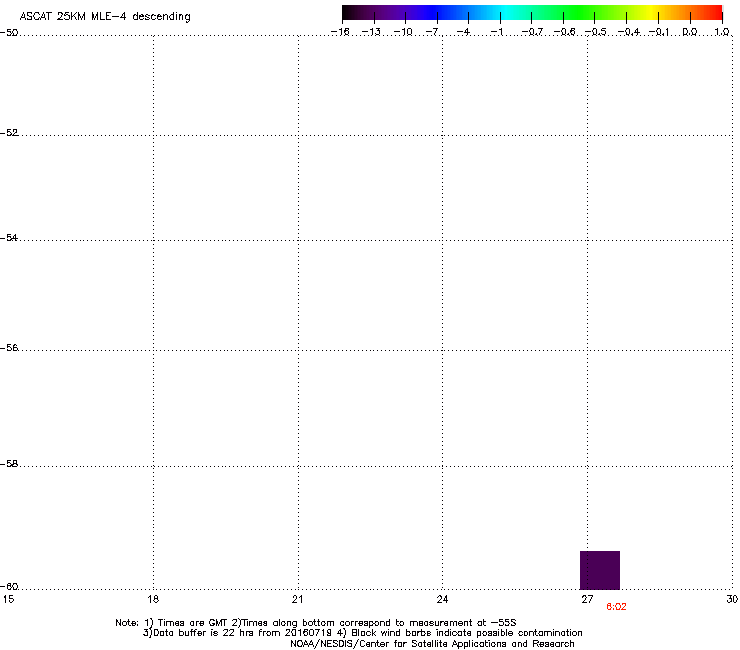Click the "-7" color scale label
The image size is (740, 650).
click(432, 32)
